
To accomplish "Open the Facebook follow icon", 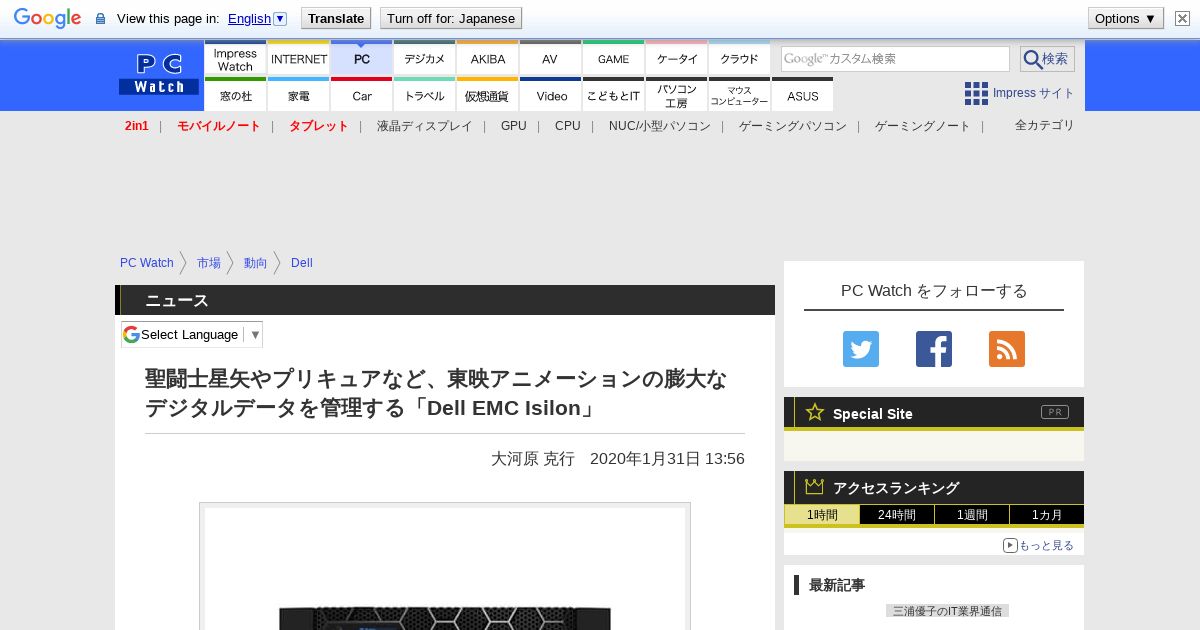I will click(934, 349).
